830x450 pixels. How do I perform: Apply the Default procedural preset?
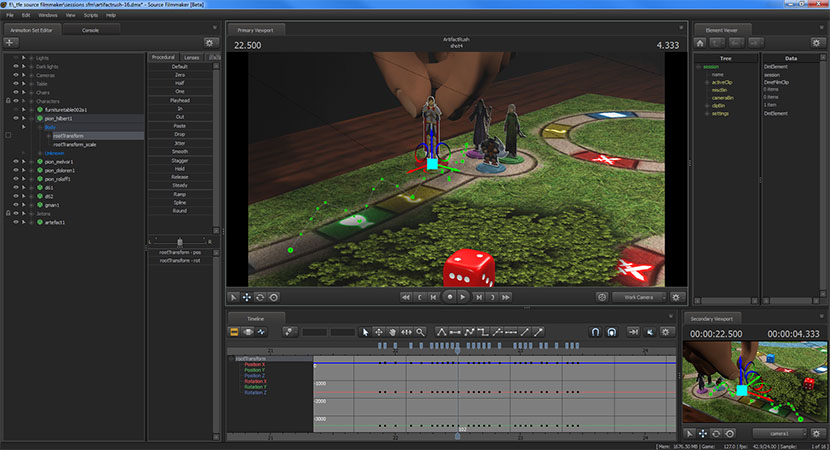[x=180, y=67]
